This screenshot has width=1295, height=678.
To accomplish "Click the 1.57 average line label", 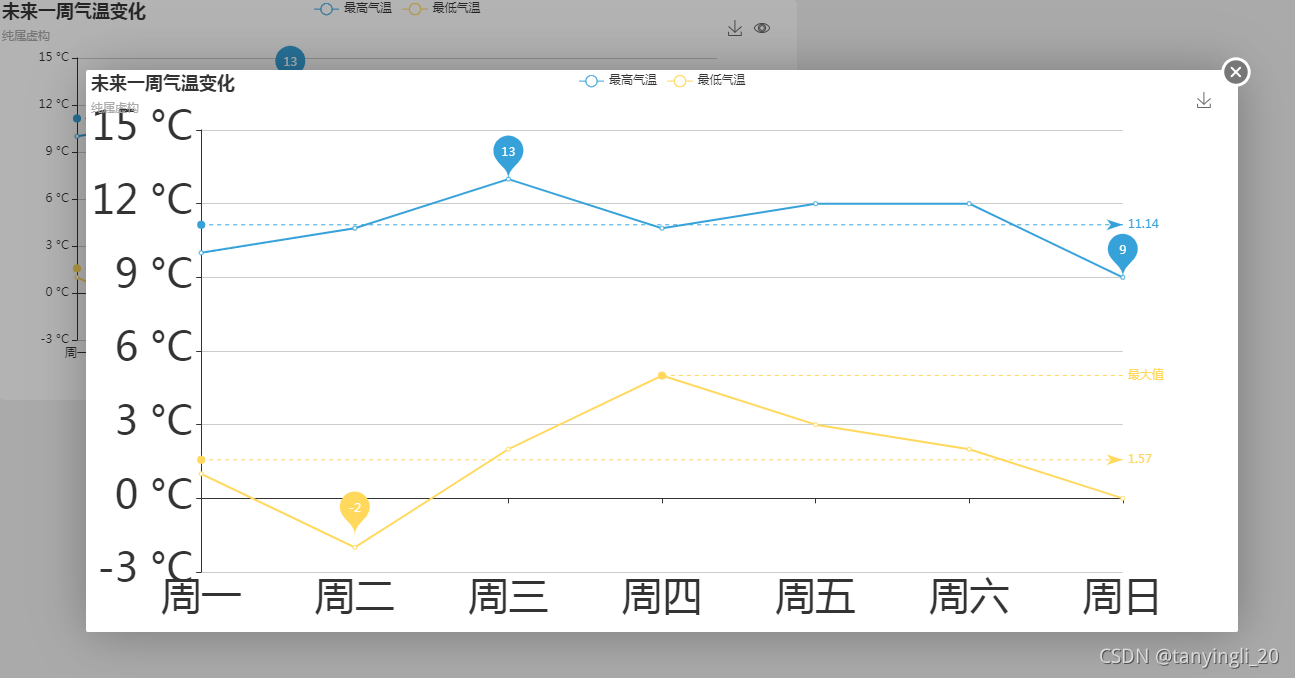I will coord(1140,458).
